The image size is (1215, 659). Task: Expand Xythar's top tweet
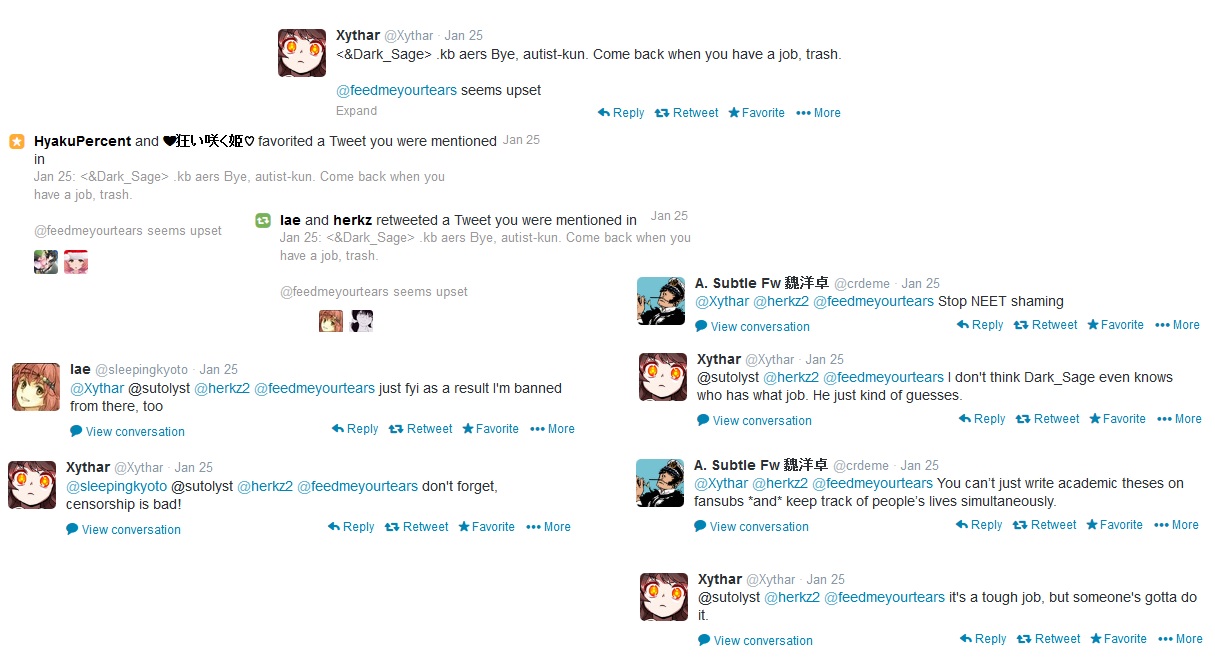pyautogui.click(x=357, y=111)
